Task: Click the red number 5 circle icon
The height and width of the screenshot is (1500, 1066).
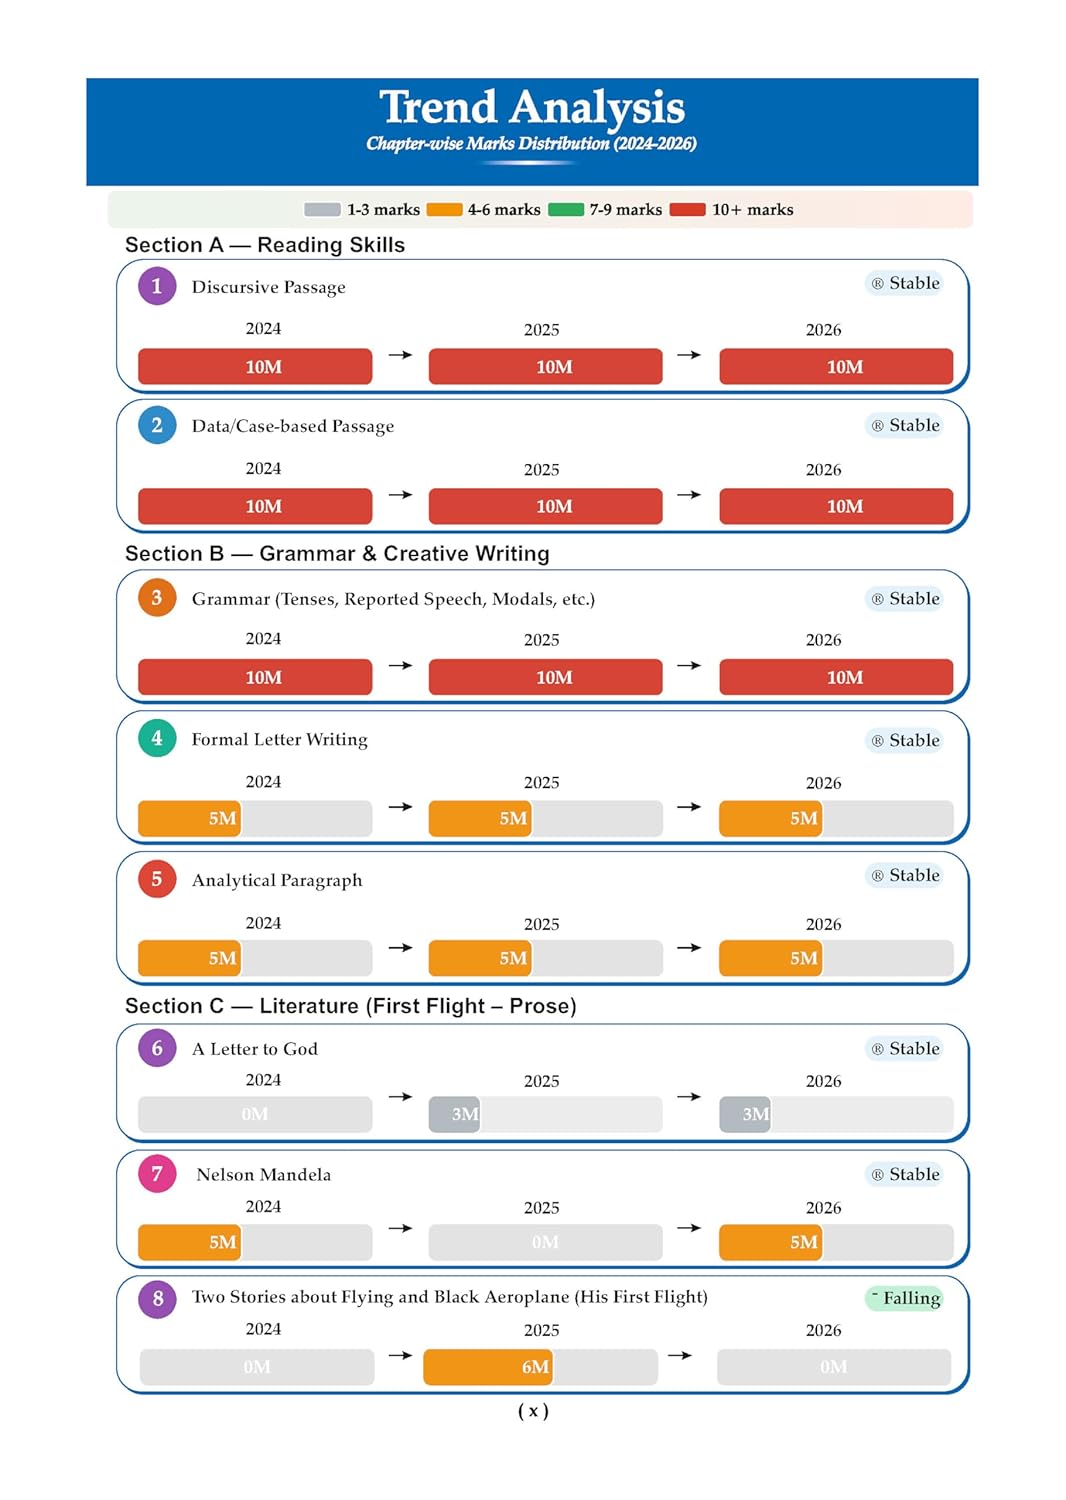Action: [x=157, y=879]
